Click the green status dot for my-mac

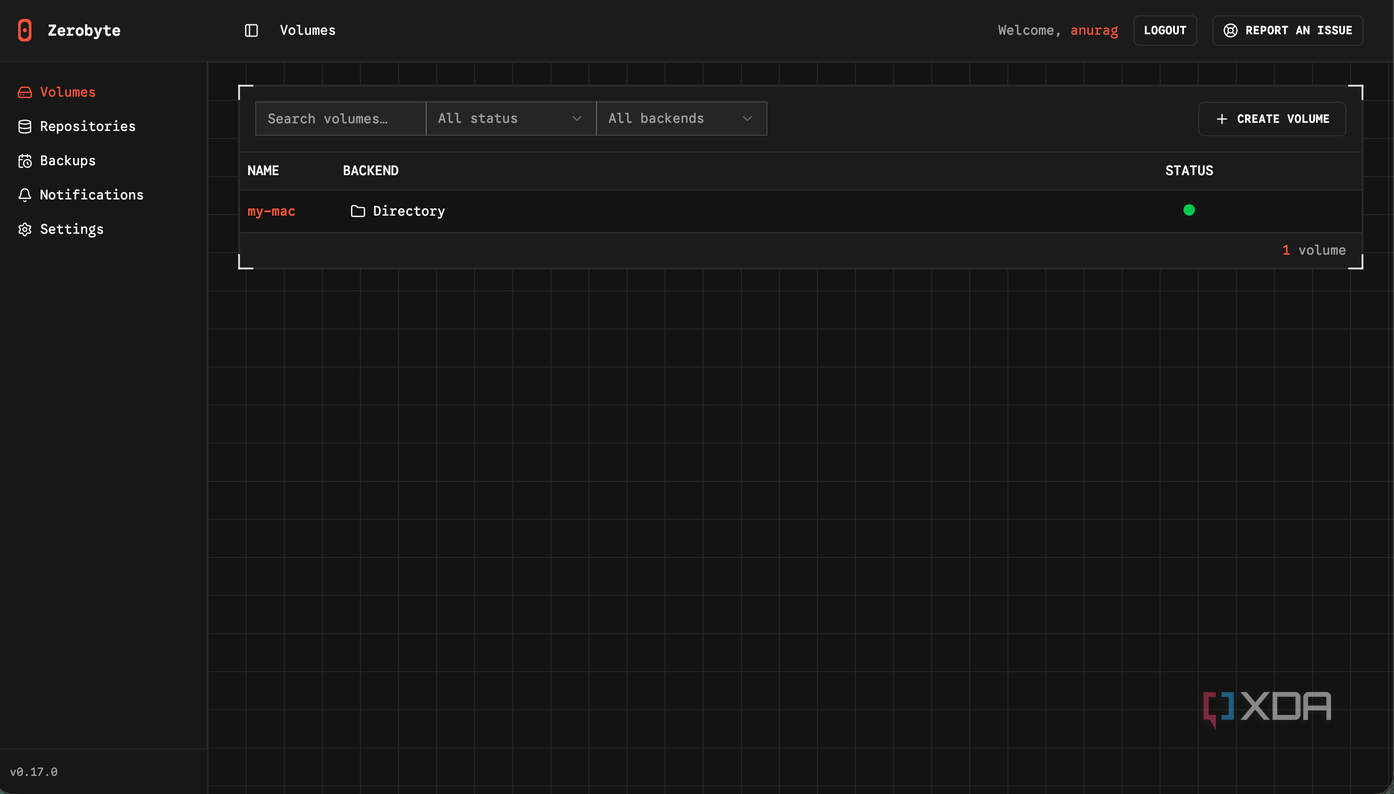click(x=1189, y=210)
